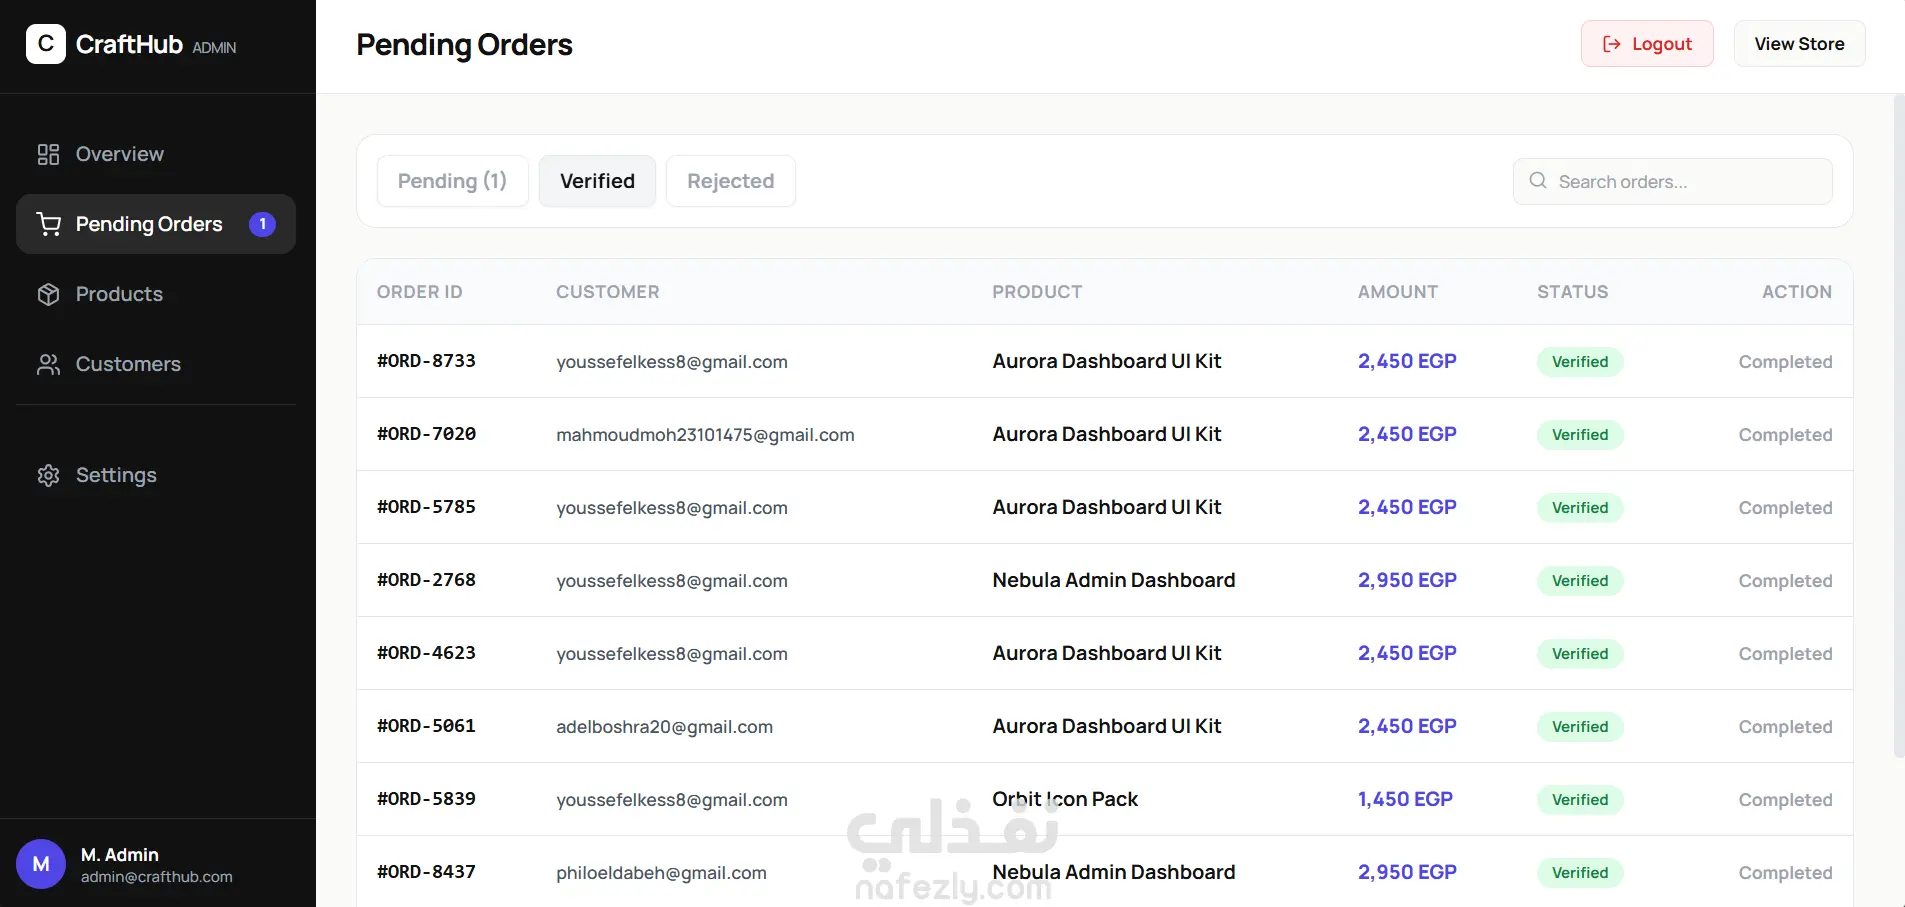Select order ID #ORD-4623
The image size is (1905, 907).
[426, 653]
